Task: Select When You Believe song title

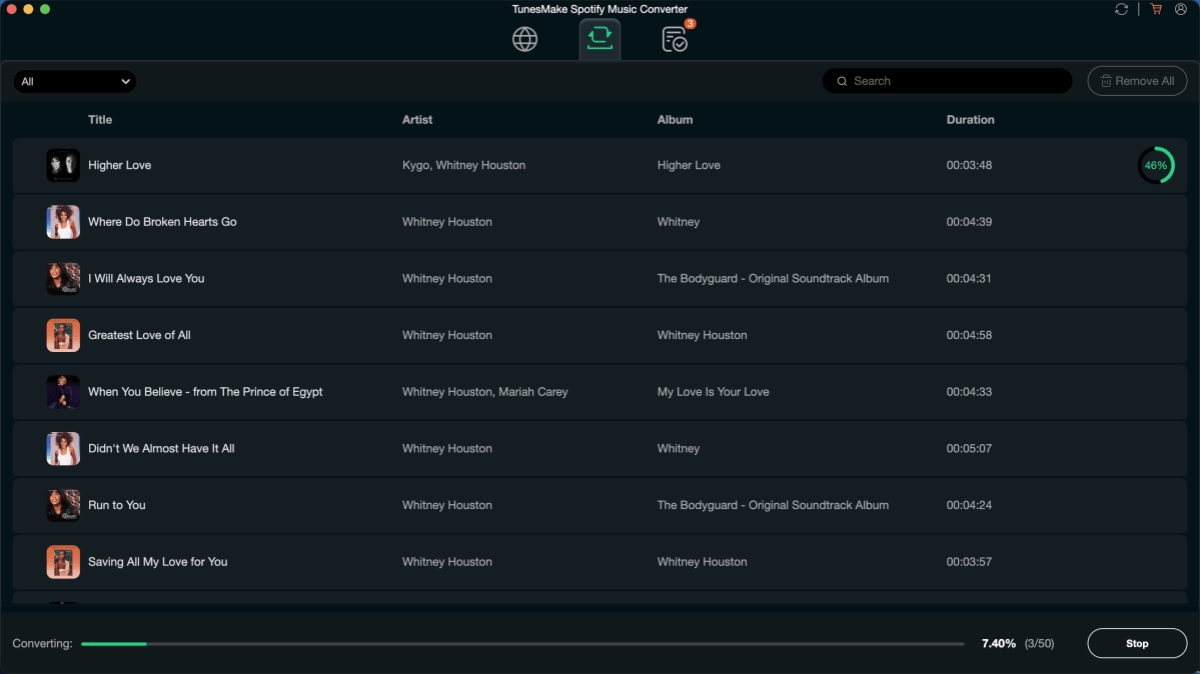Action: pos(205,392)
